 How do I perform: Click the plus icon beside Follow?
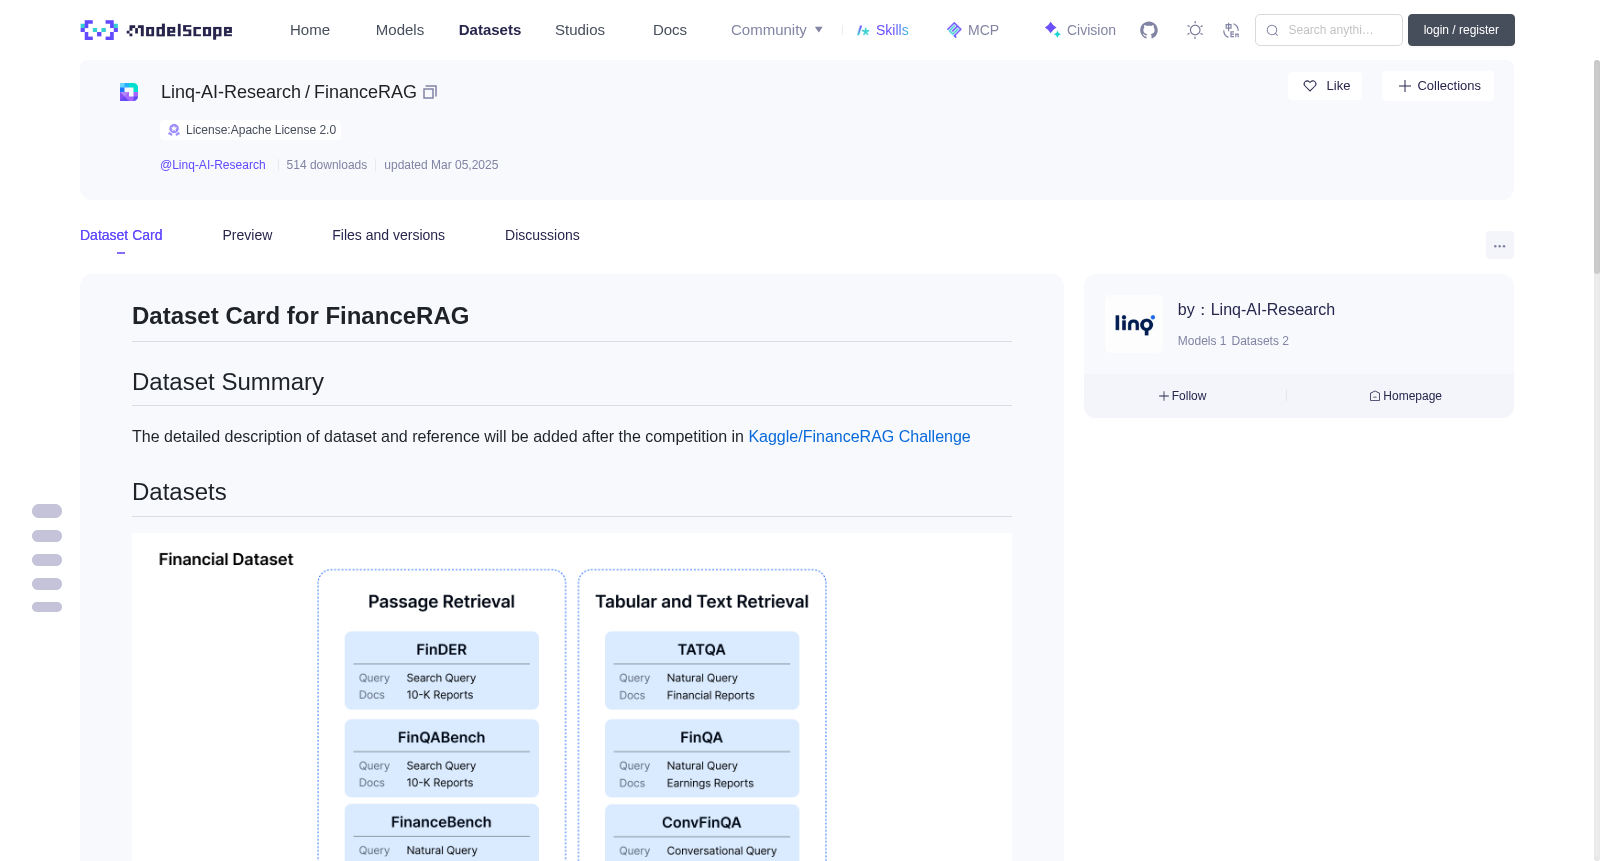pyautogui.click(x=1164, y=396)
